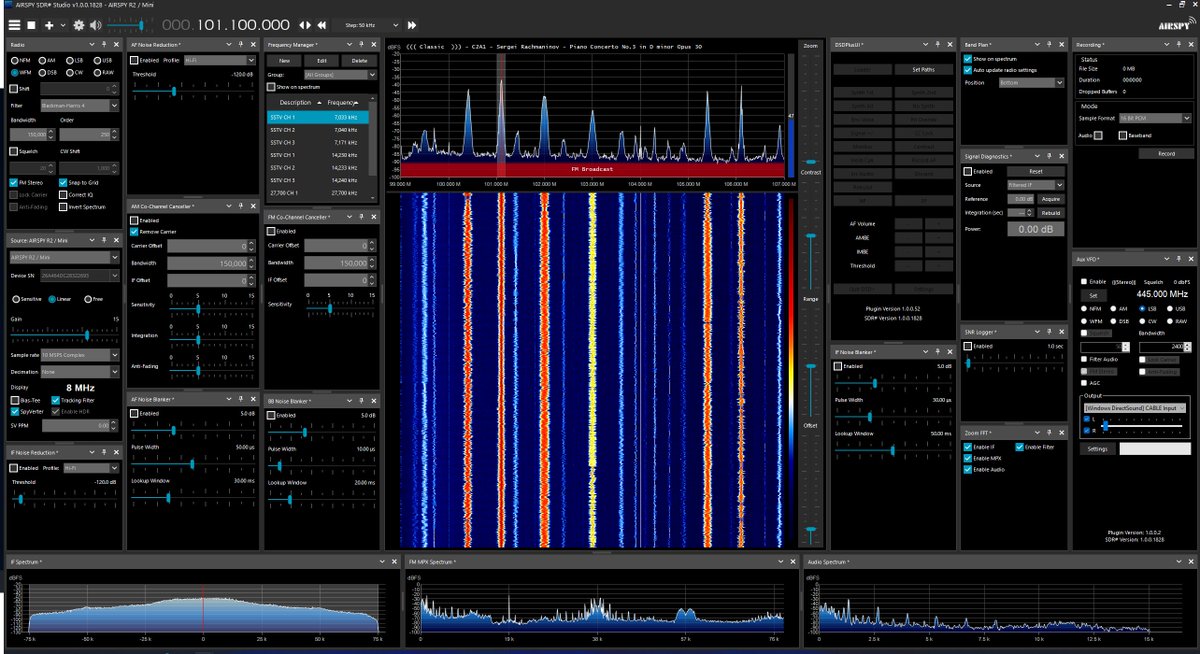This screenshot has height=654, width=1200.
Task: Click the Record button
Action: 1166,154
